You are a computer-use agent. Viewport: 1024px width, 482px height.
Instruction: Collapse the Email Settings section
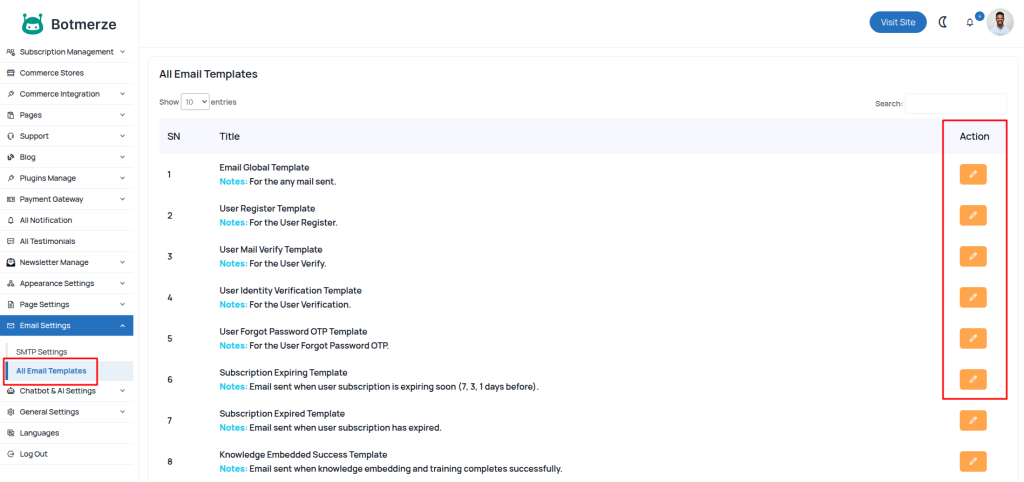coord(66,325)
